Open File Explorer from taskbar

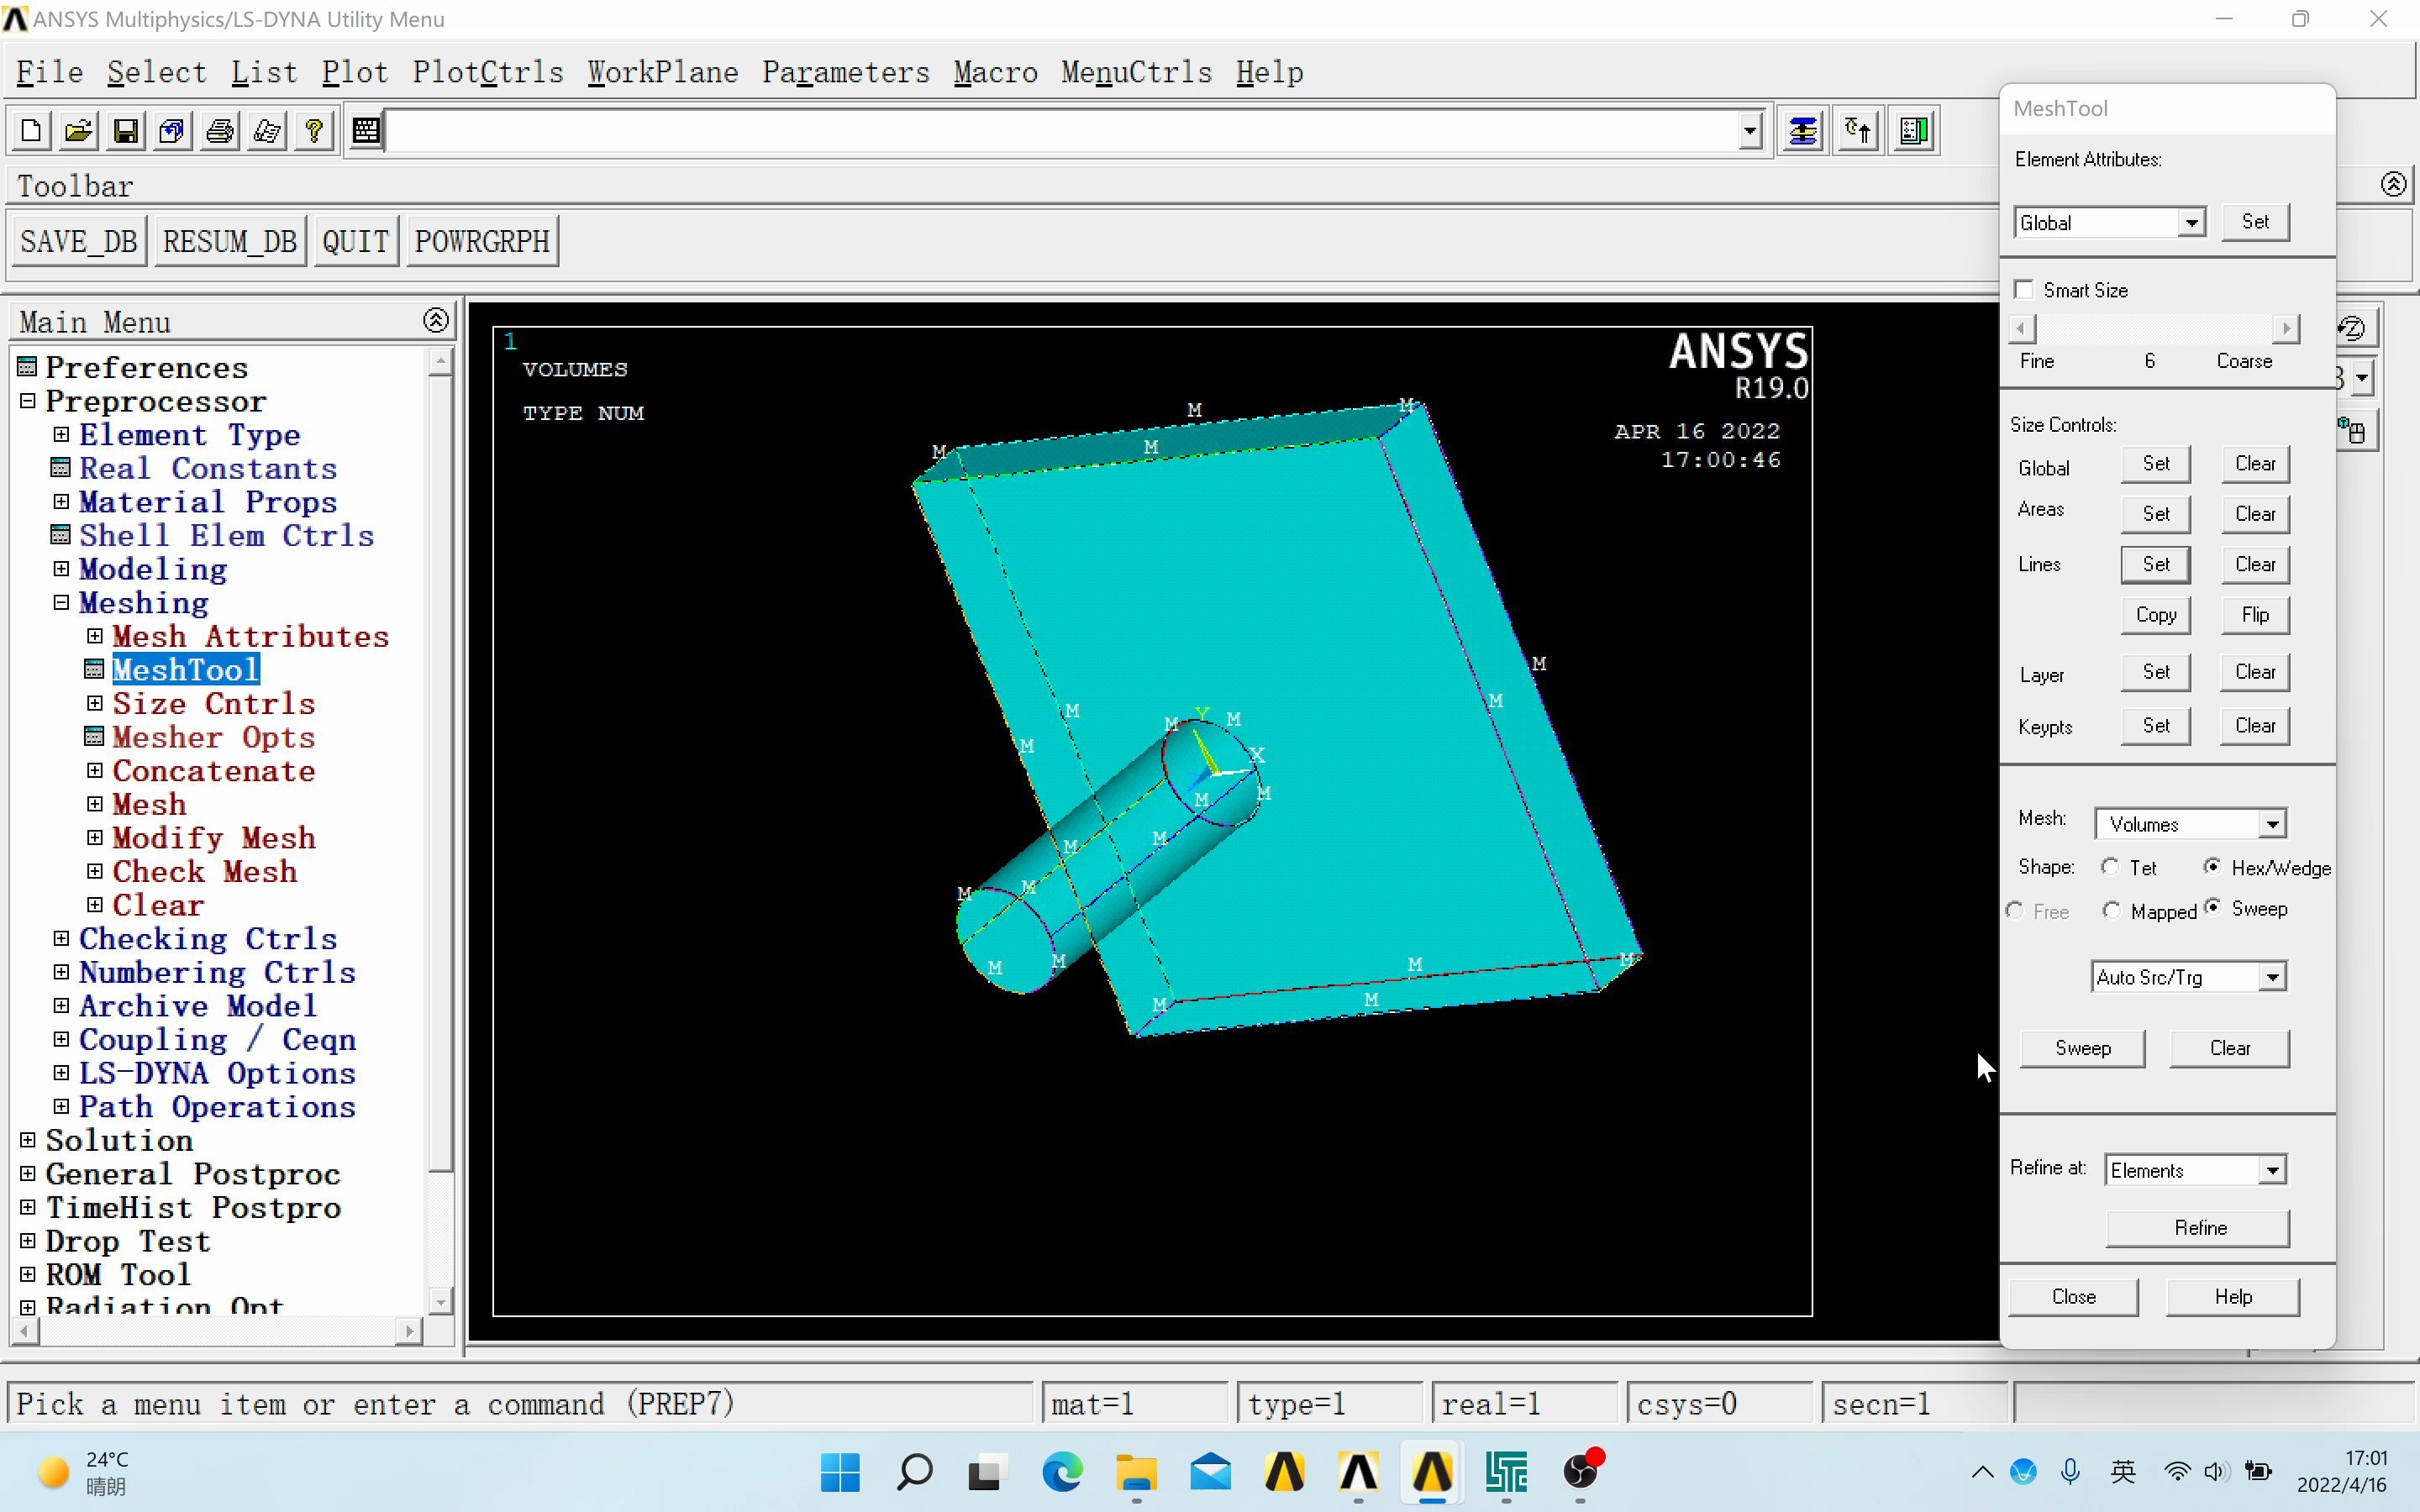(1136, 1472)
